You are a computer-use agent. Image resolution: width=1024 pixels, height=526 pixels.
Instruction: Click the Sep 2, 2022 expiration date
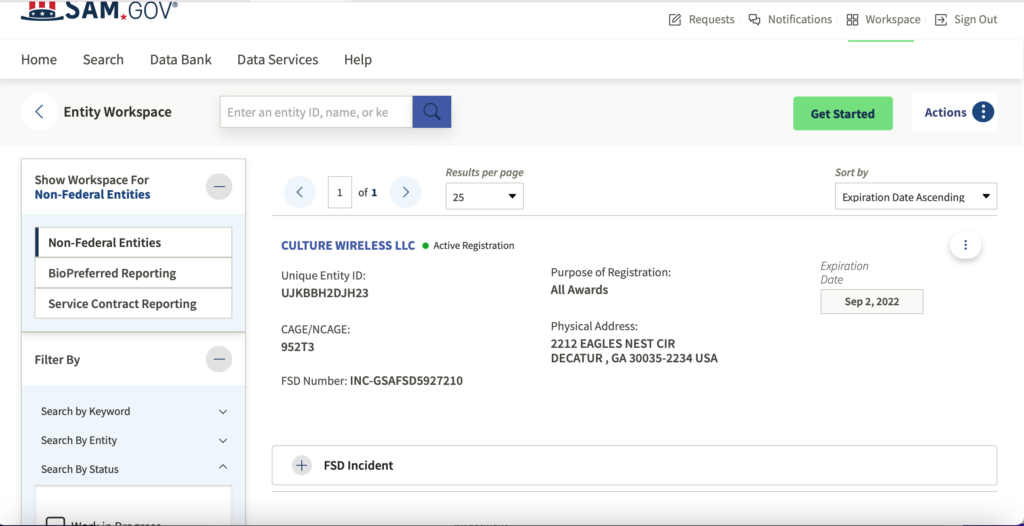[x=872, y=302]
